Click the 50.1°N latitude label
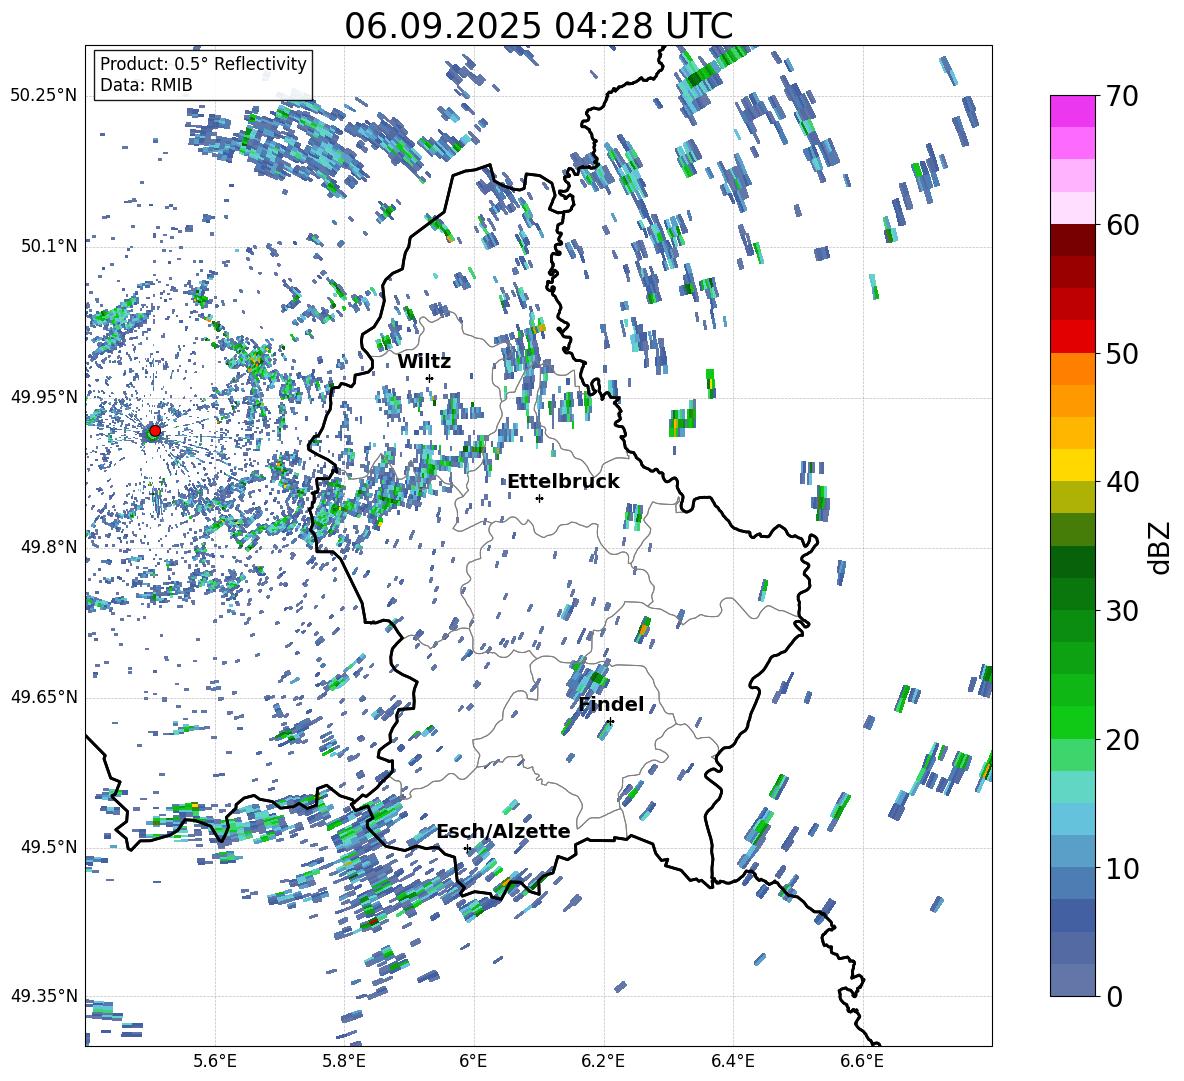1184x1081 pixels. (x=49, y=246)
